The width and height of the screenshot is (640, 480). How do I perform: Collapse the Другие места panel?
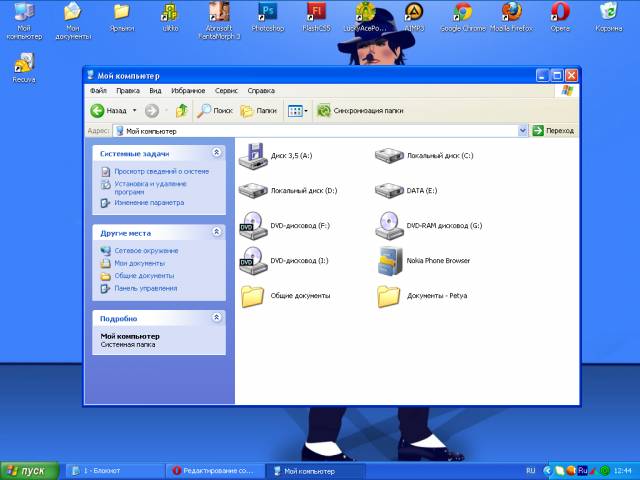pos(217,232)
